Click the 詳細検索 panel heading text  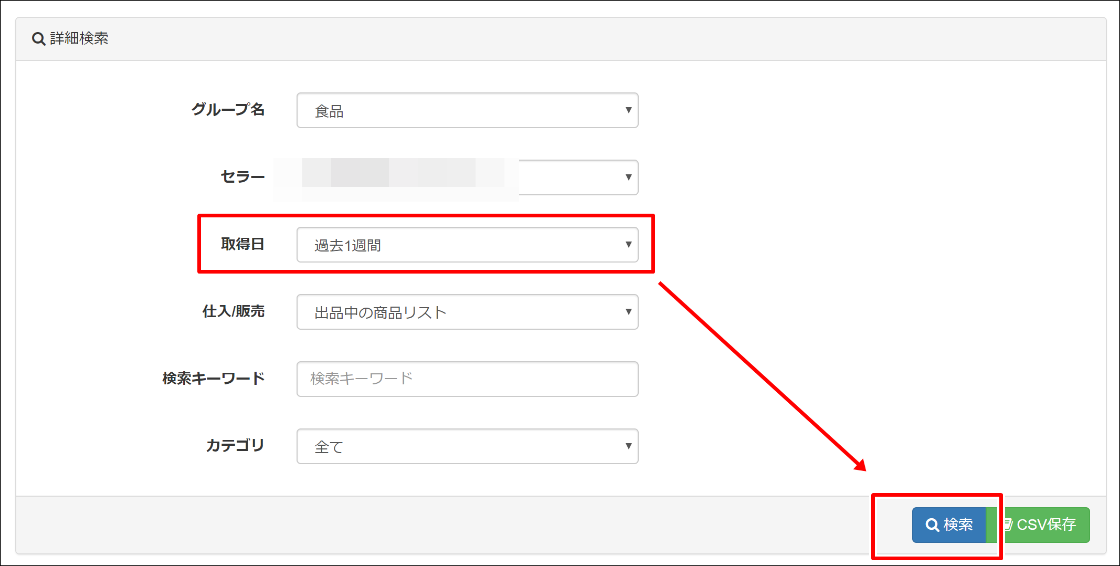coord(79,39)
